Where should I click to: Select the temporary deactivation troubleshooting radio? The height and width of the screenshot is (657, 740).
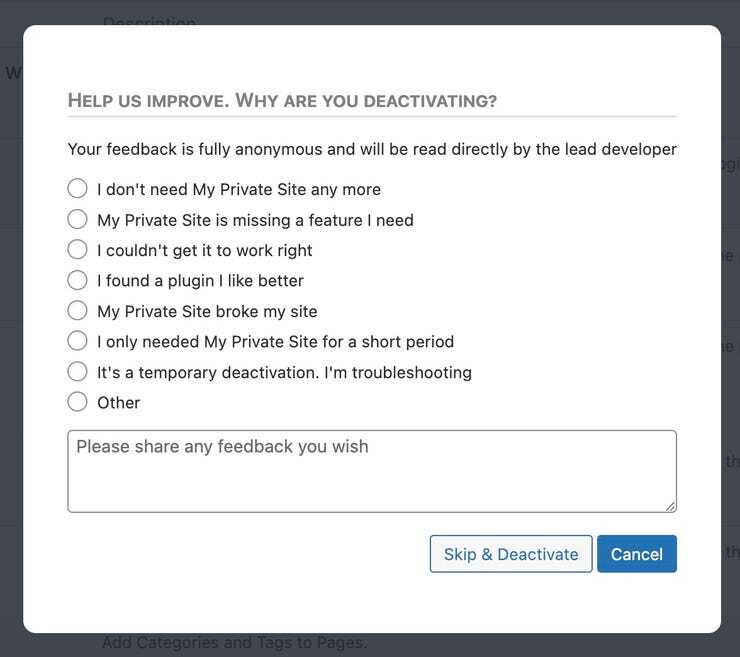[77, 372]
